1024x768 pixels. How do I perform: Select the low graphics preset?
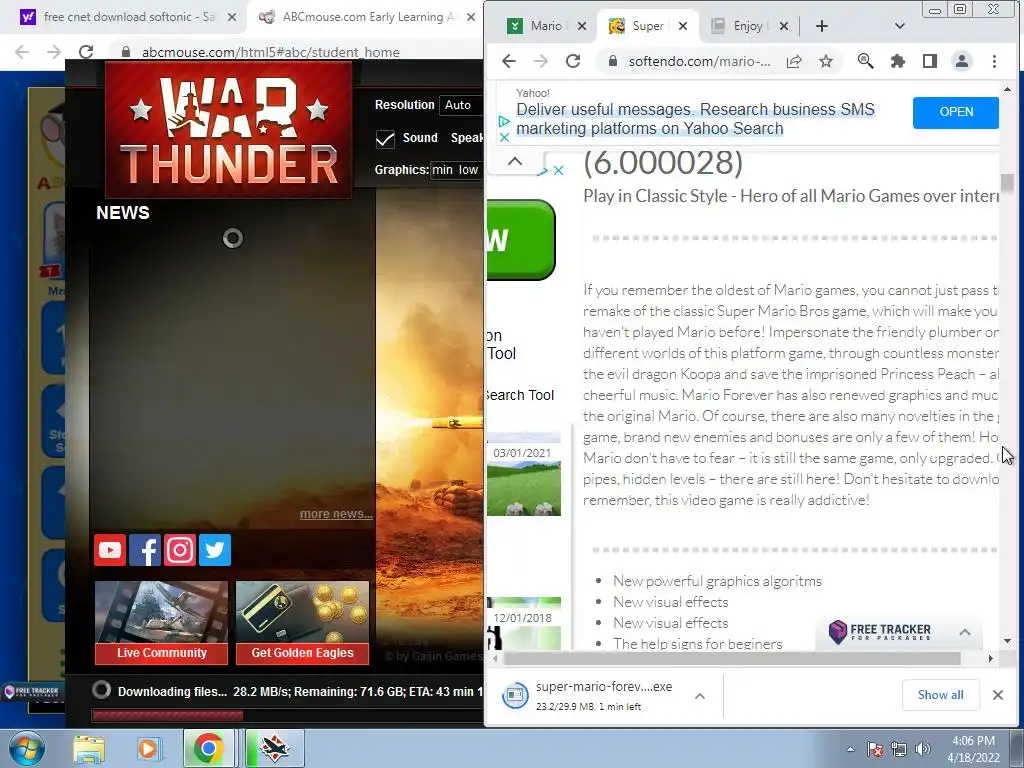pos(468,170)
